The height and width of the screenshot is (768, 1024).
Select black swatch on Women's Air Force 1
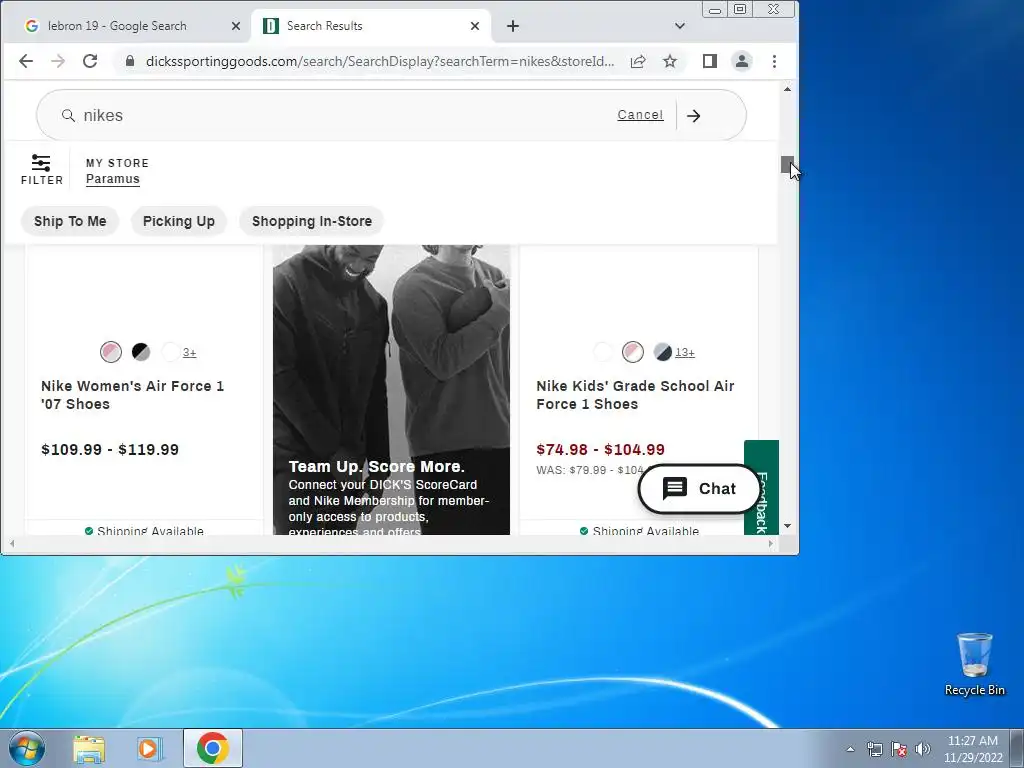tap(141, 352)
